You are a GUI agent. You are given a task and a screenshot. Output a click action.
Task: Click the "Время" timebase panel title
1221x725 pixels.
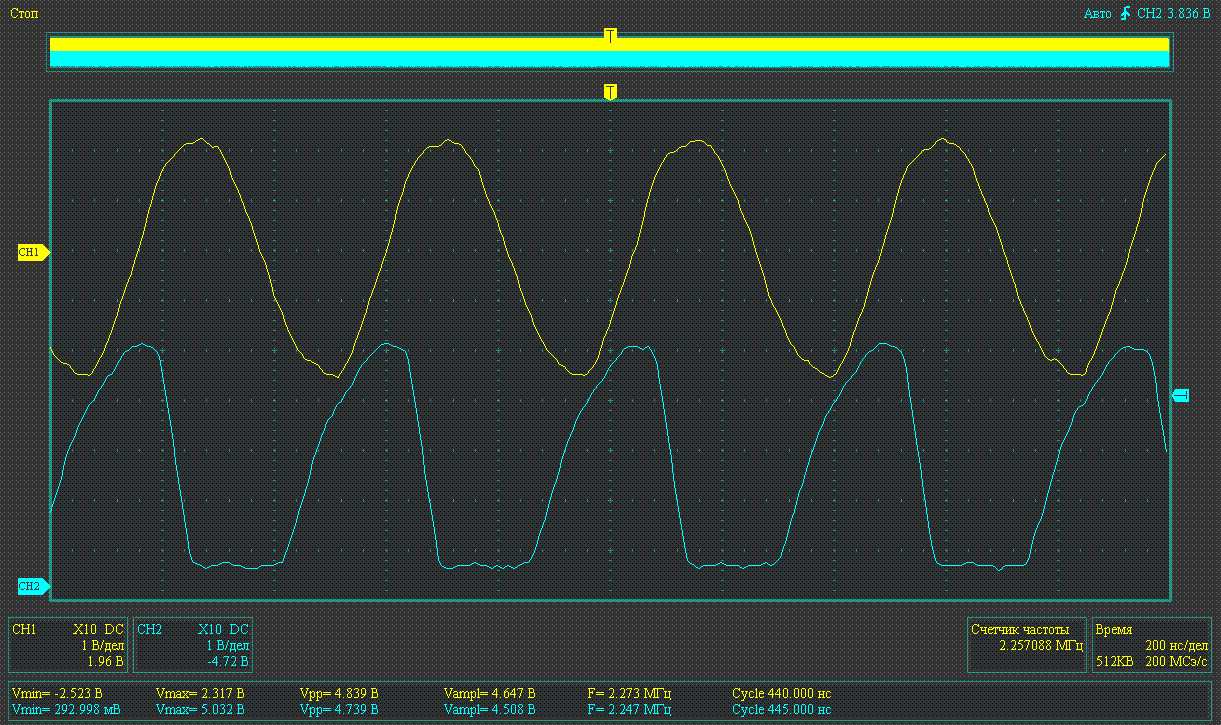point(1114,630)
